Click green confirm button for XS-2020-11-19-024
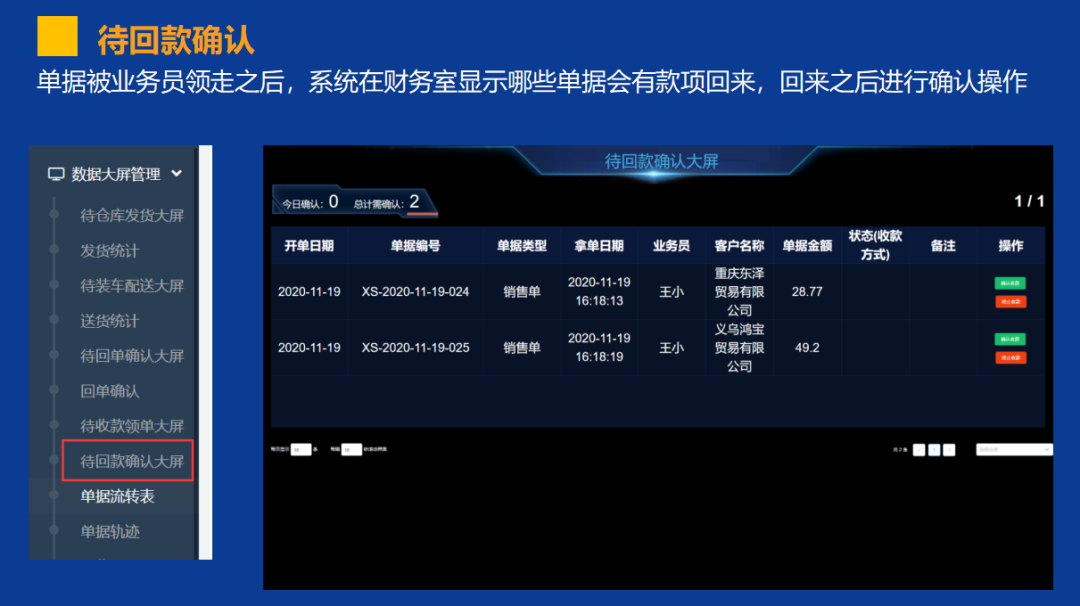The width and height of the screenshot is (1080, 606). coord(1010,283)
